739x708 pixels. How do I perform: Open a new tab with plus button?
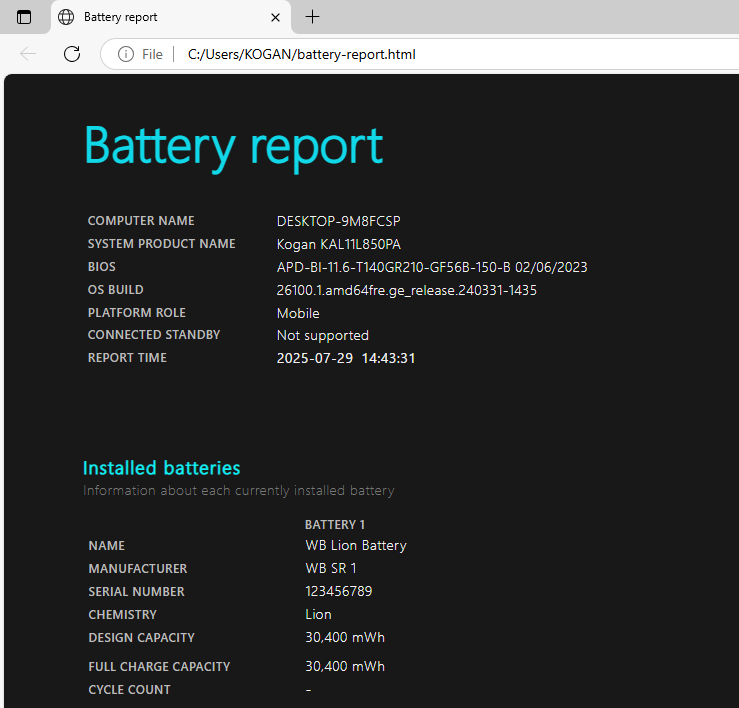[313, 17]
